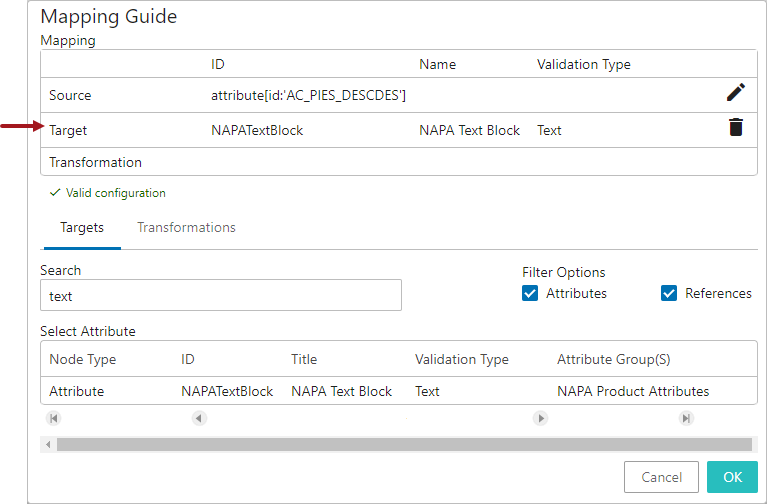767x504 pixels.
Task: Select the Source mapping row
Action: coord(399,95)
